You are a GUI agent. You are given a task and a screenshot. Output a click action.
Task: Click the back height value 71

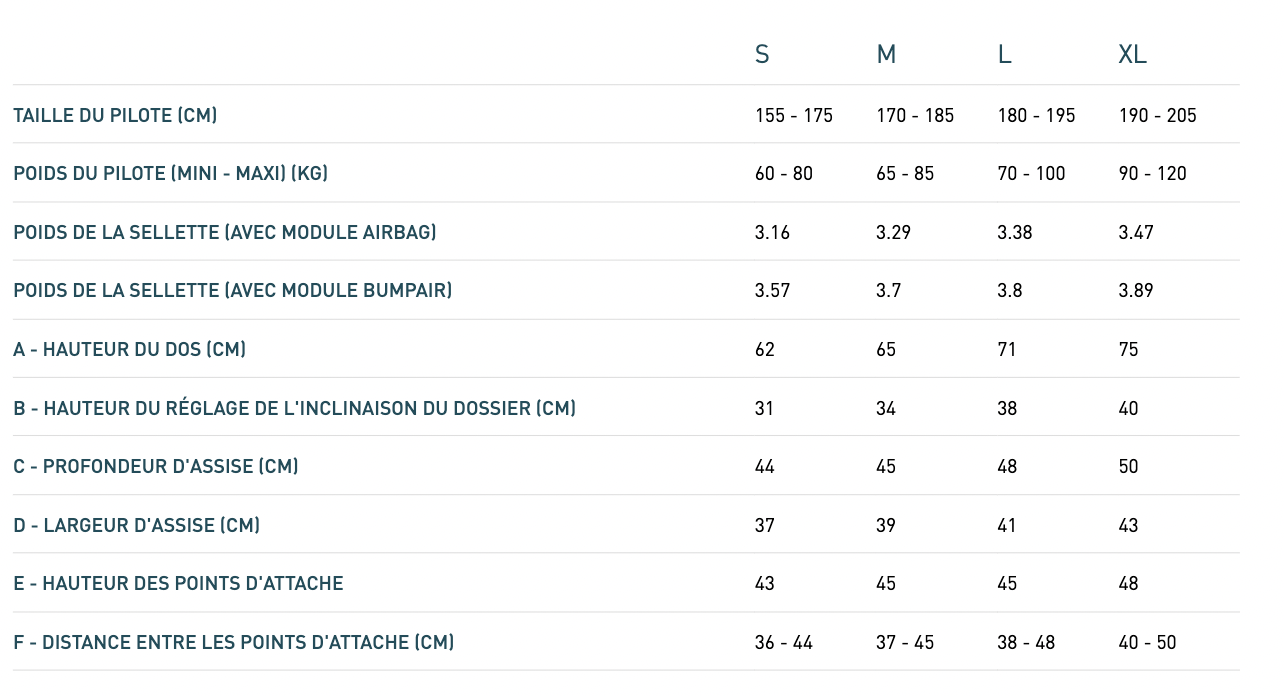click(1006, 350)
